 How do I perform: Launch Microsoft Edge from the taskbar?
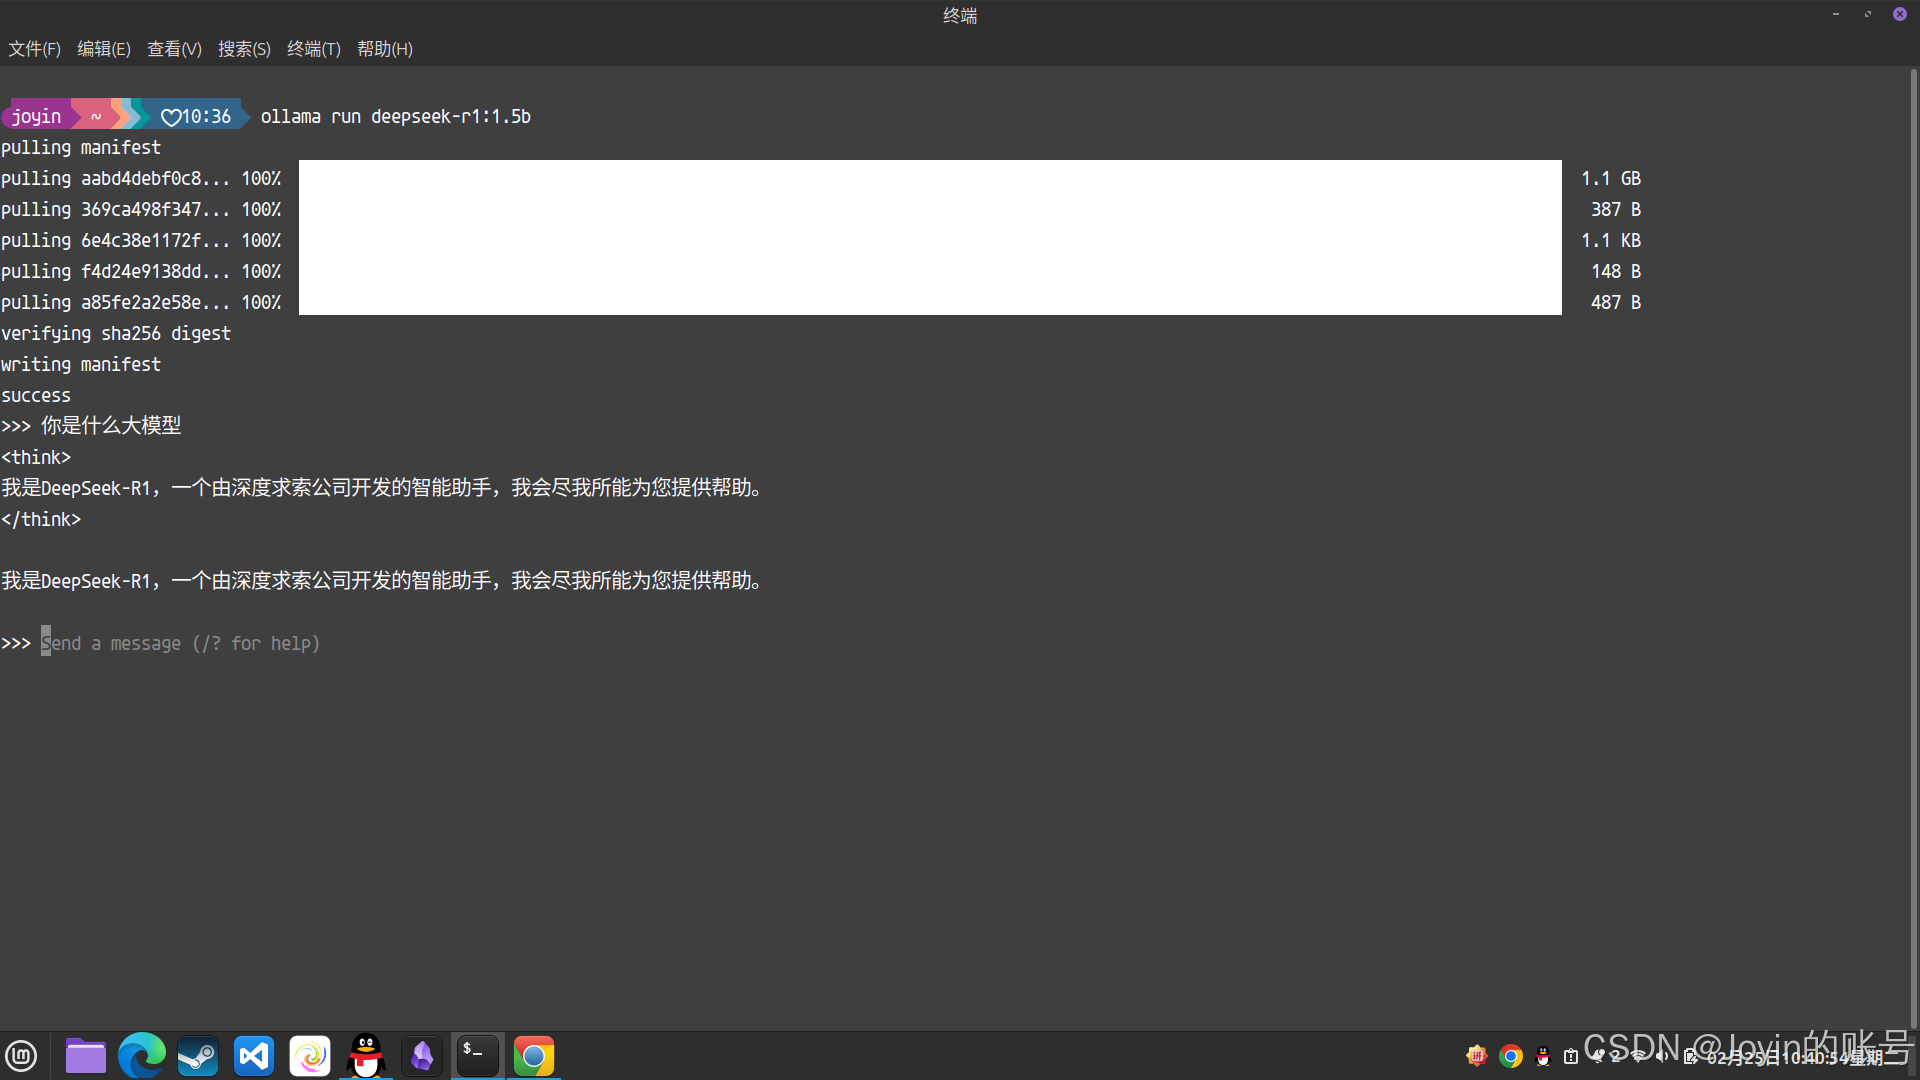pos(142,1056)
